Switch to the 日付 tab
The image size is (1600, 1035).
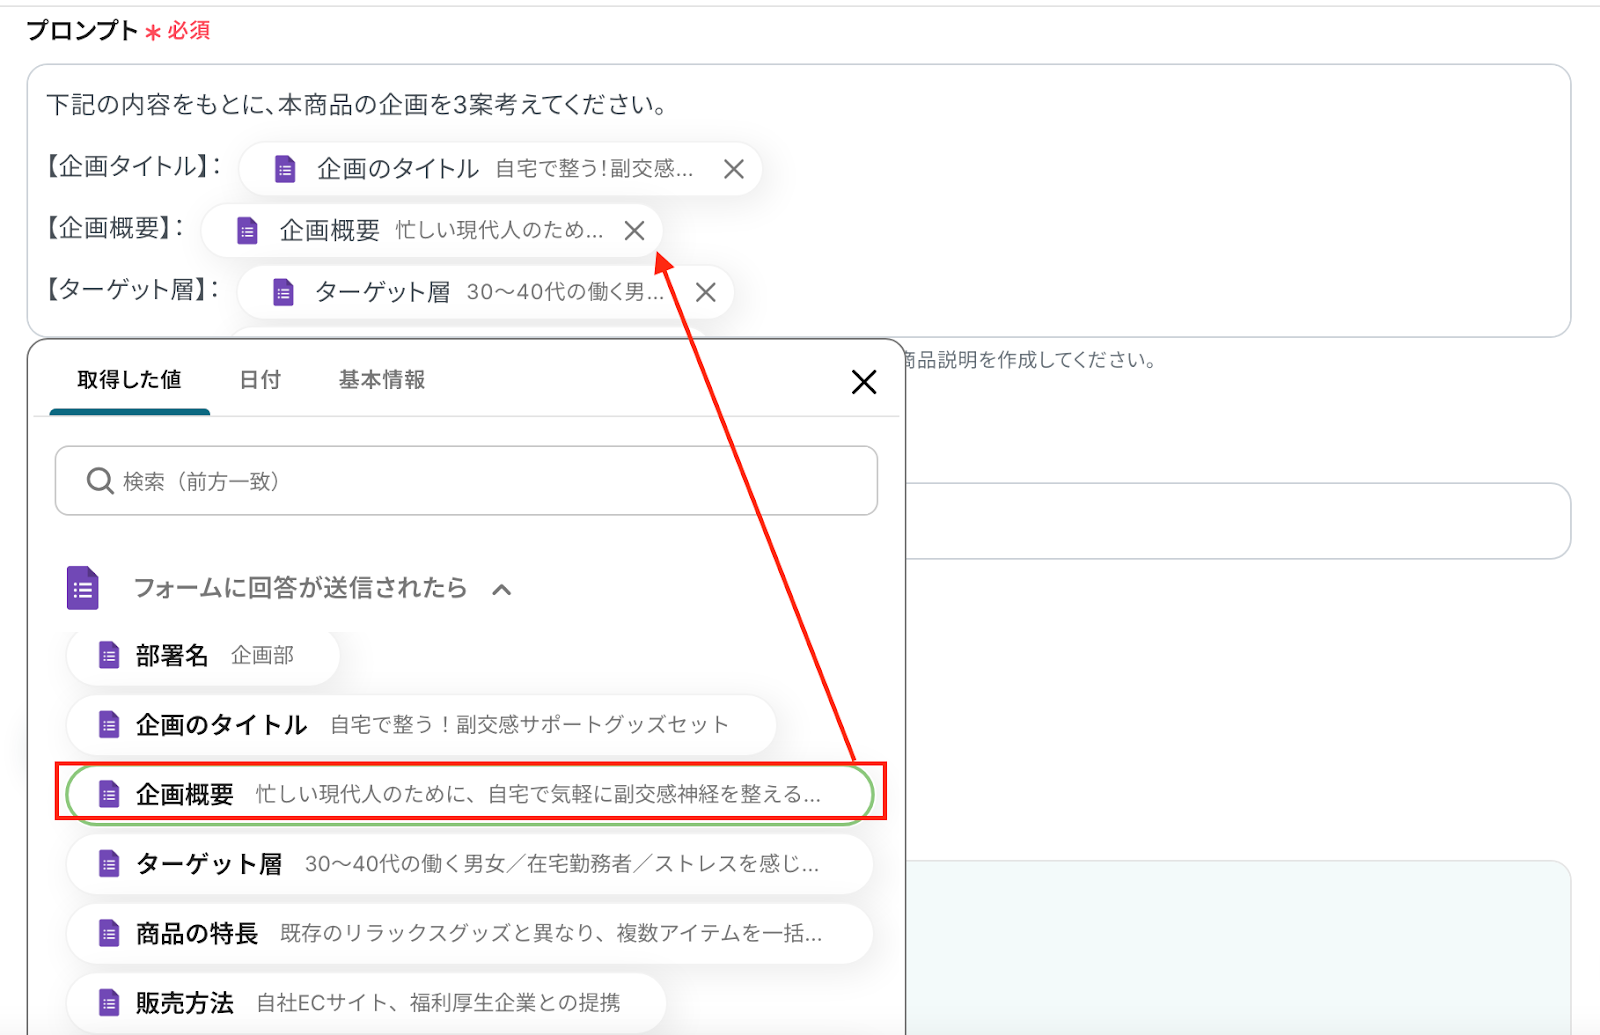[x=260, y=380]
